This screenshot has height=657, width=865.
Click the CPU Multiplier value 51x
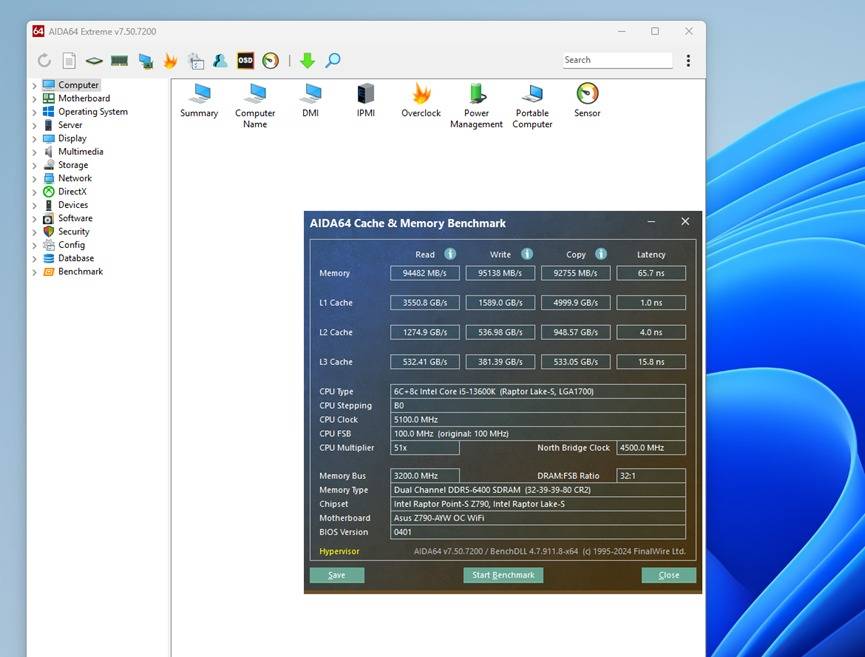click(424, 447)
